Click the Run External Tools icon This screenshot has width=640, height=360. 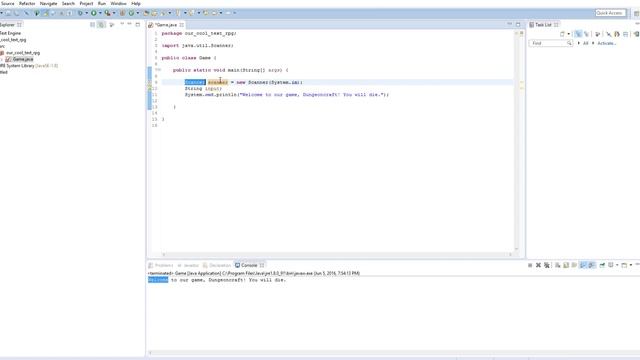coord(107,13)
